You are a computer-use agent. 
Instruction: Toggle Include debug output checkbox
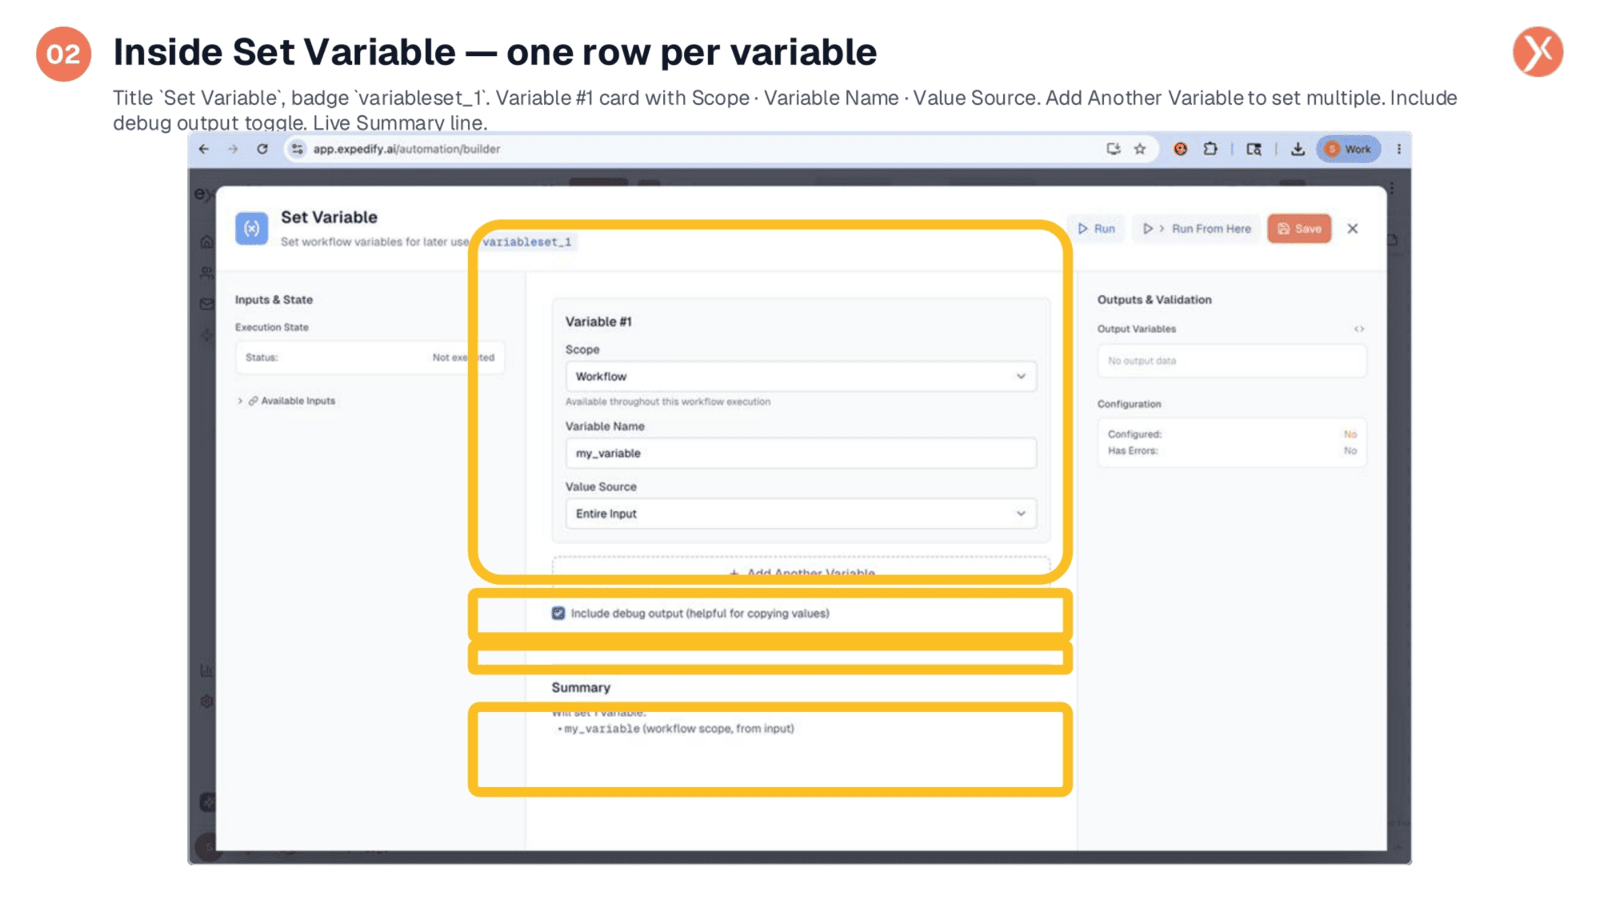558,613
